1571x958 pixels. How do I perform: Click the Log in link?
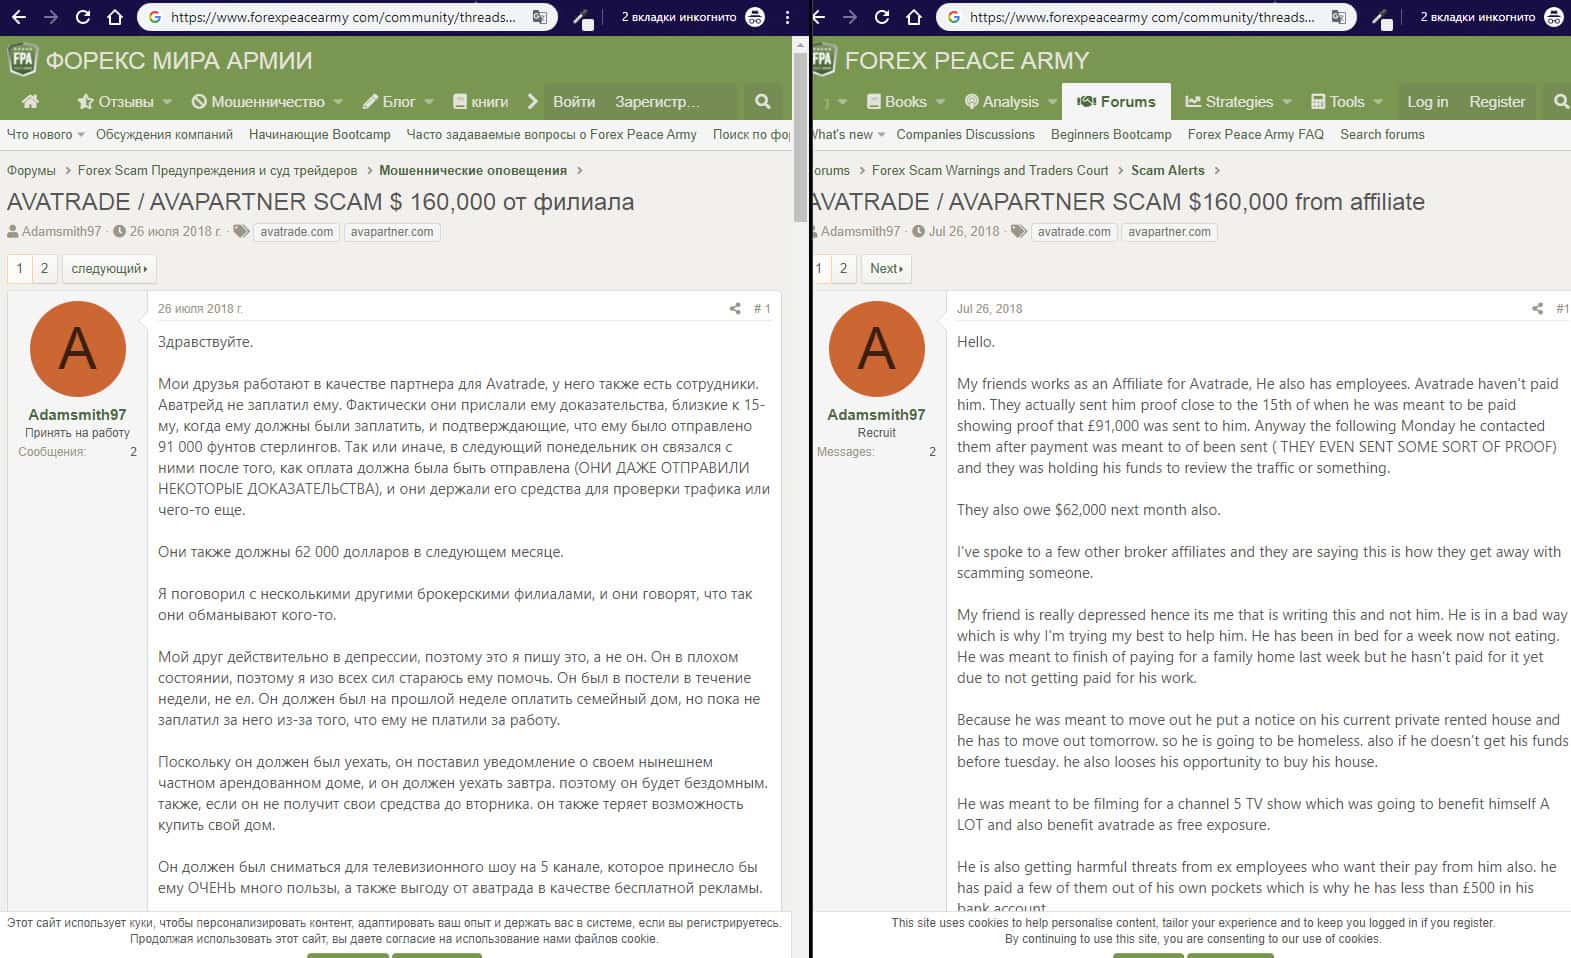click(x=1427, y=102)
